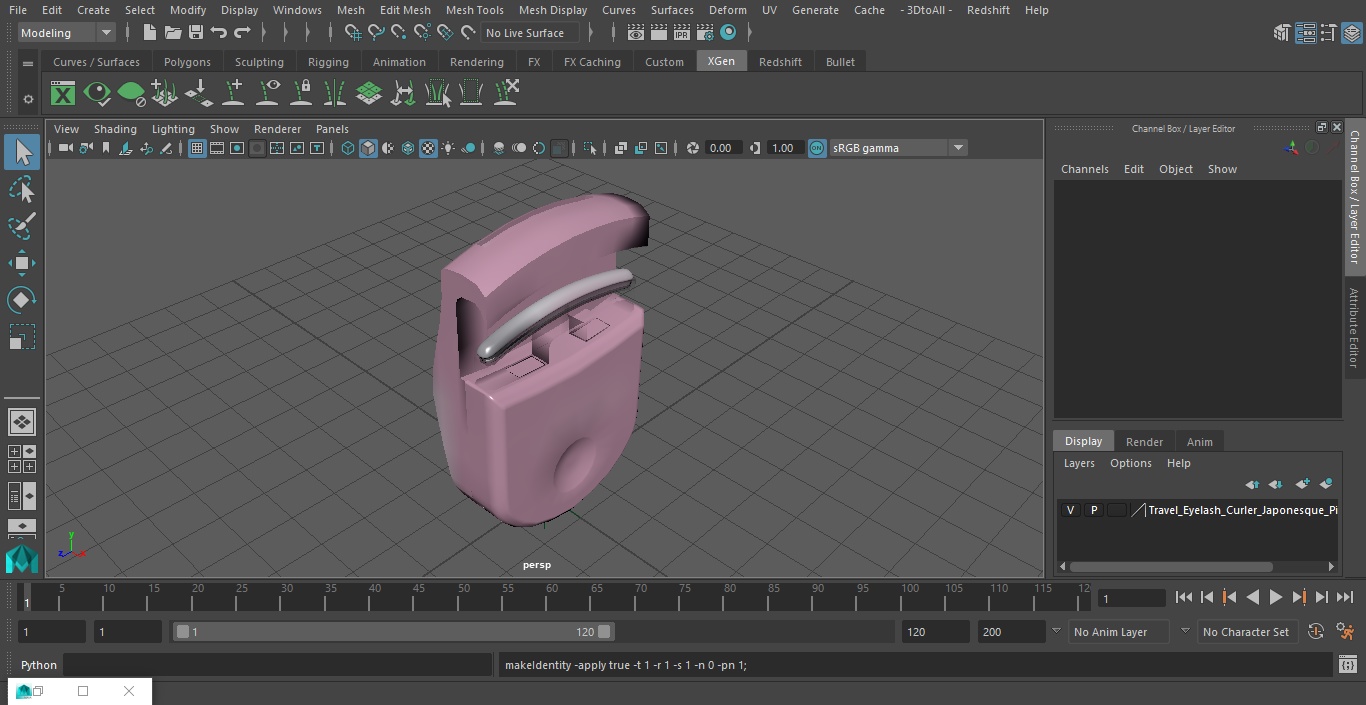This screenshot has height=705, width=1366.
Task: Toggle layer playback P box
Action: [1093, 510]
